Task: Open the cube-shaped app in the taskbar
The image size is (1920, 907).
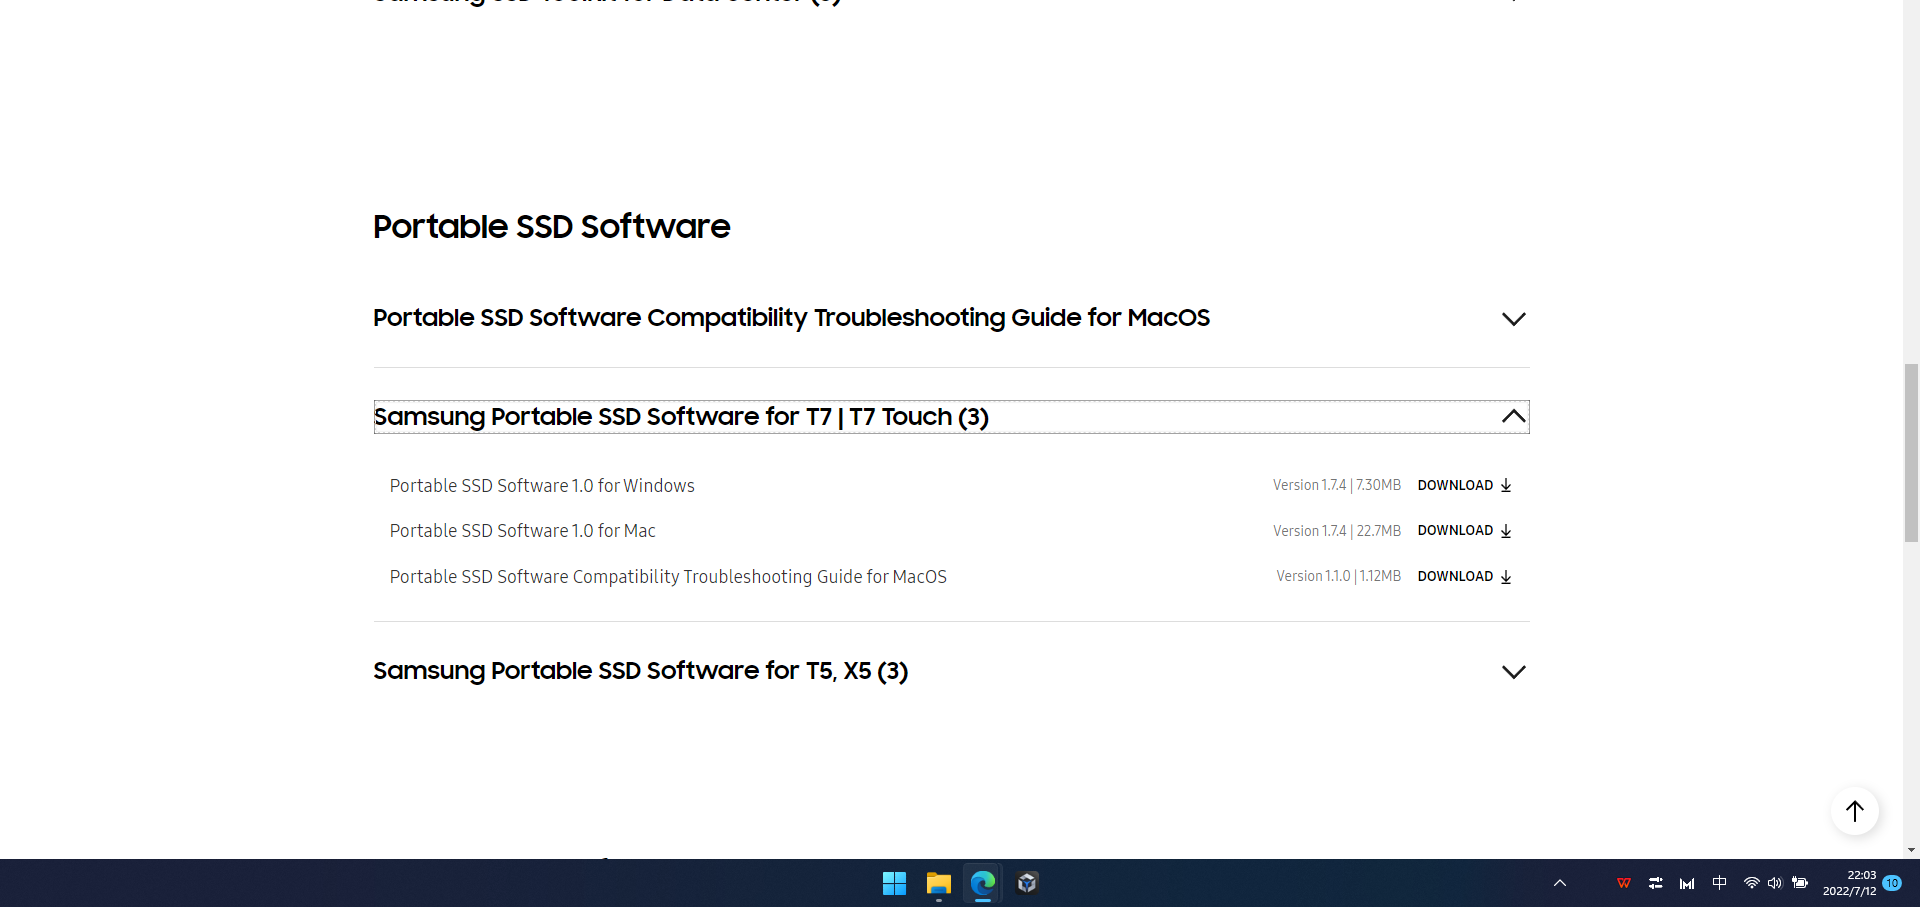Action: [x=1027, y=883]
